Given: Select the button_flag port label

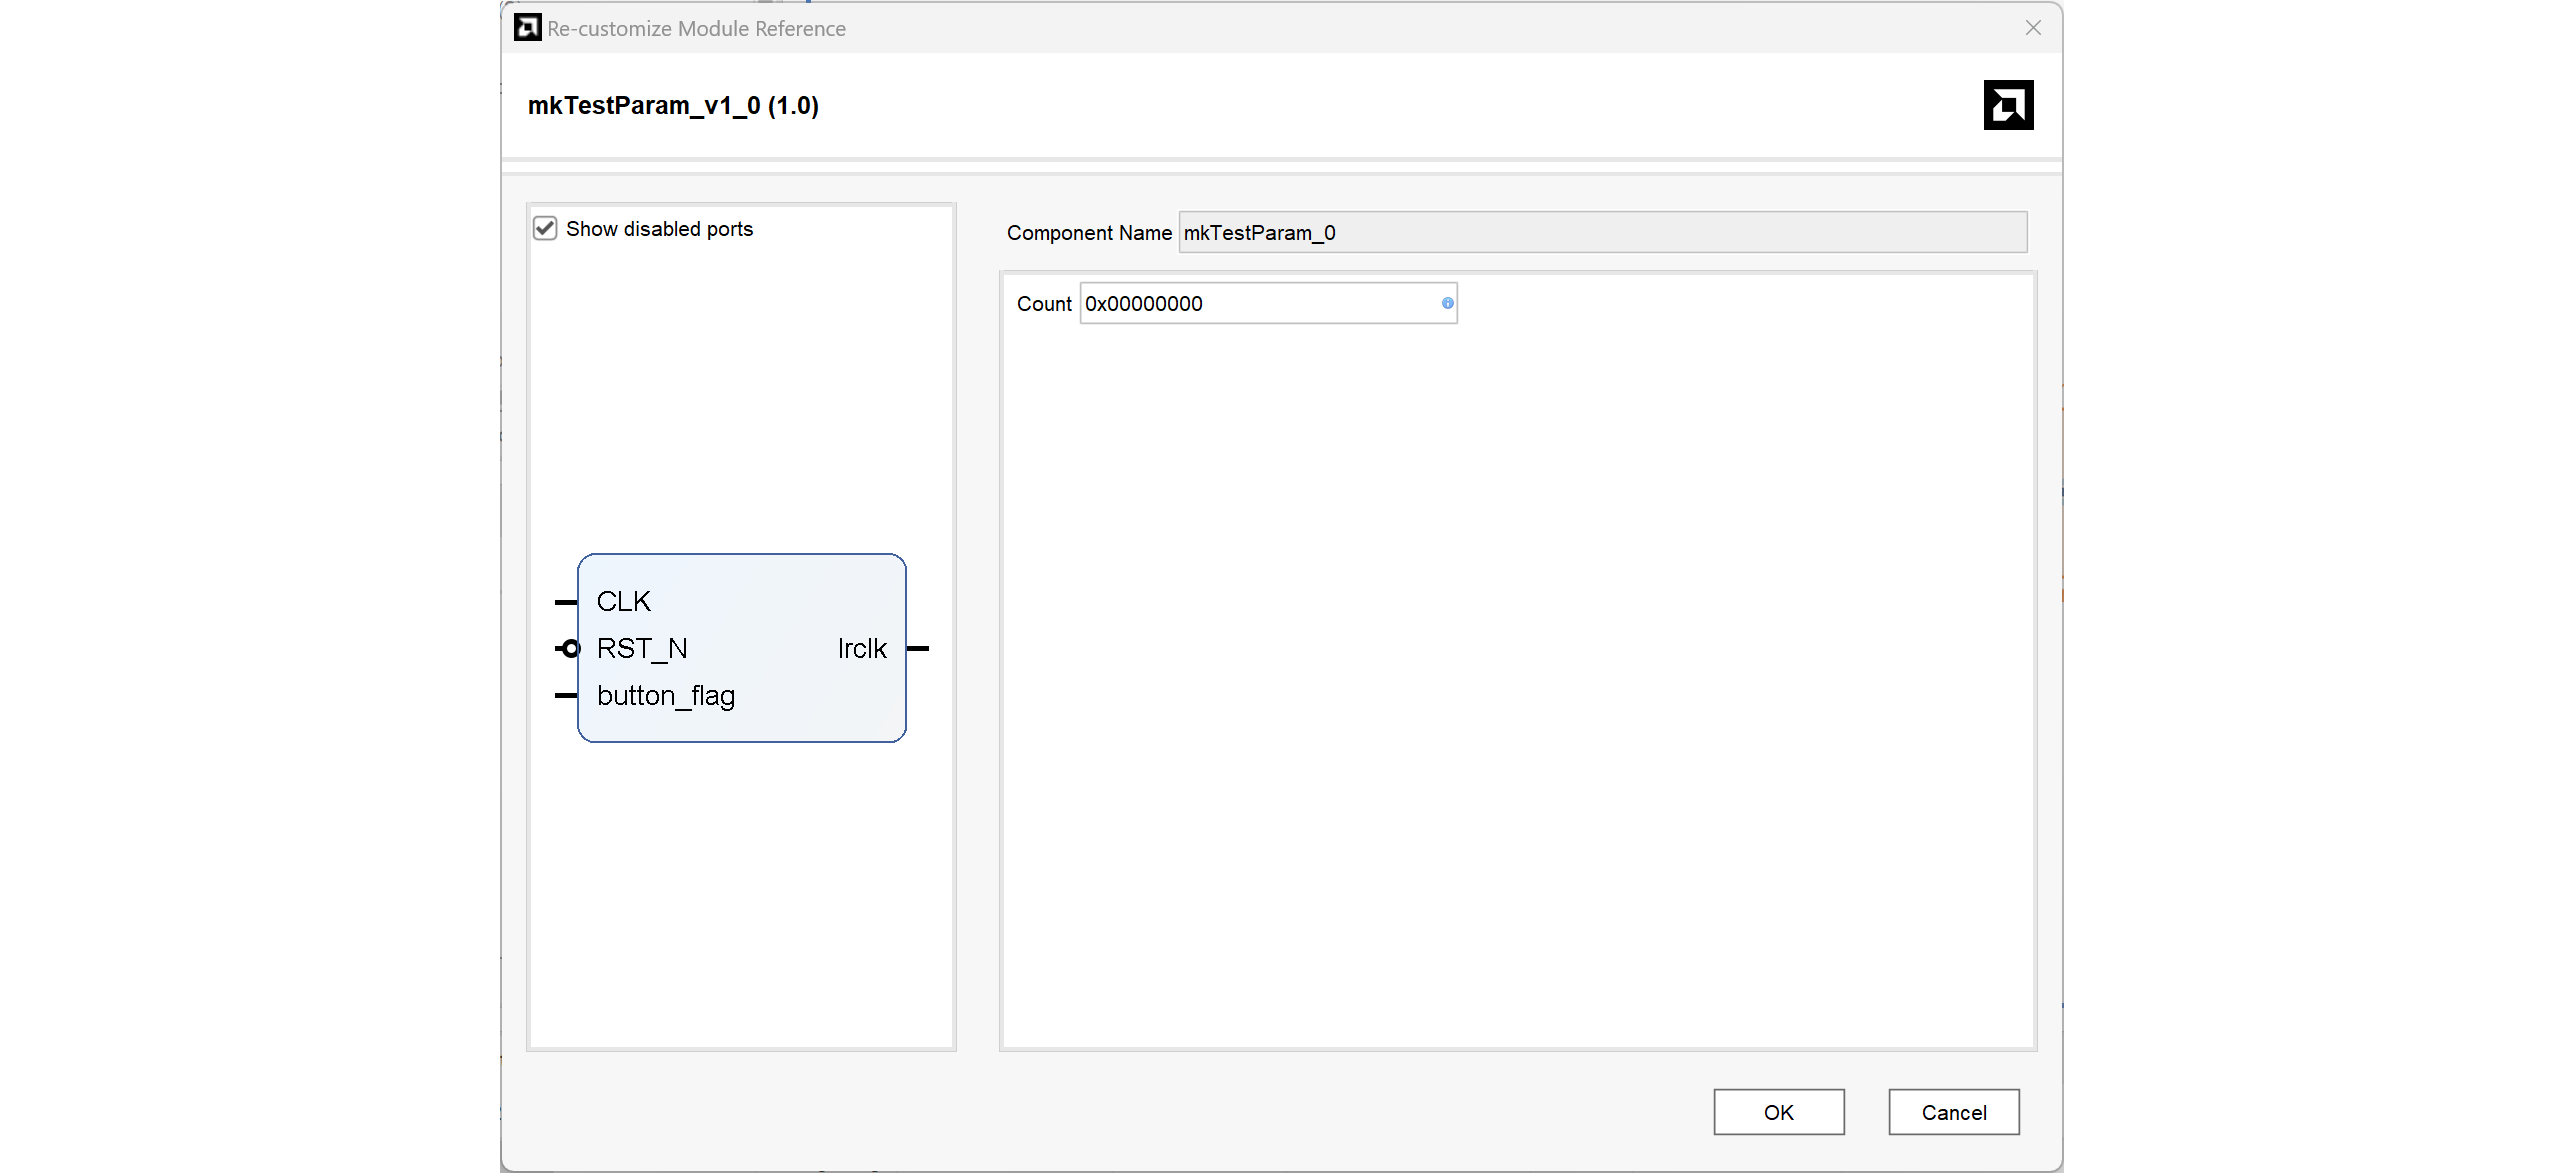Looking at the screenshot, I should (666, 696).
